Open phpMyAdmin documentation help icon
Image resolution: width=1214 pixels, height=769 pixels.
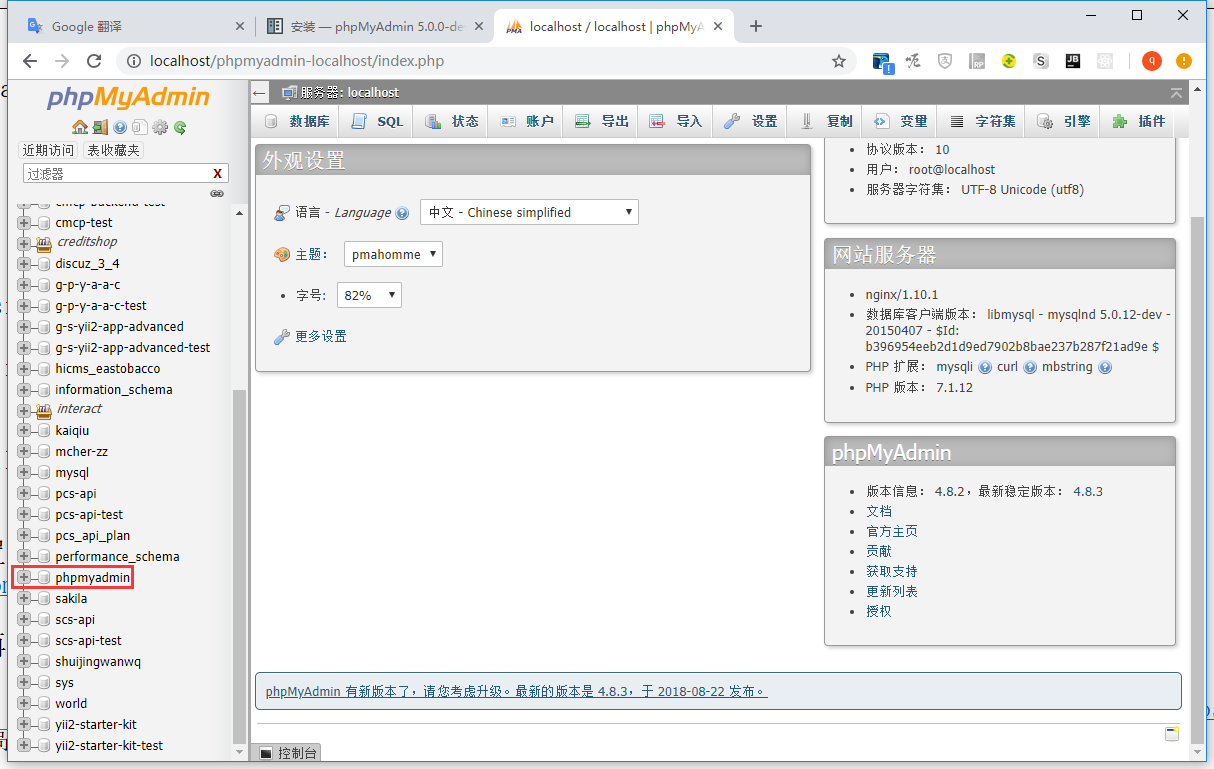coord(120,127)
